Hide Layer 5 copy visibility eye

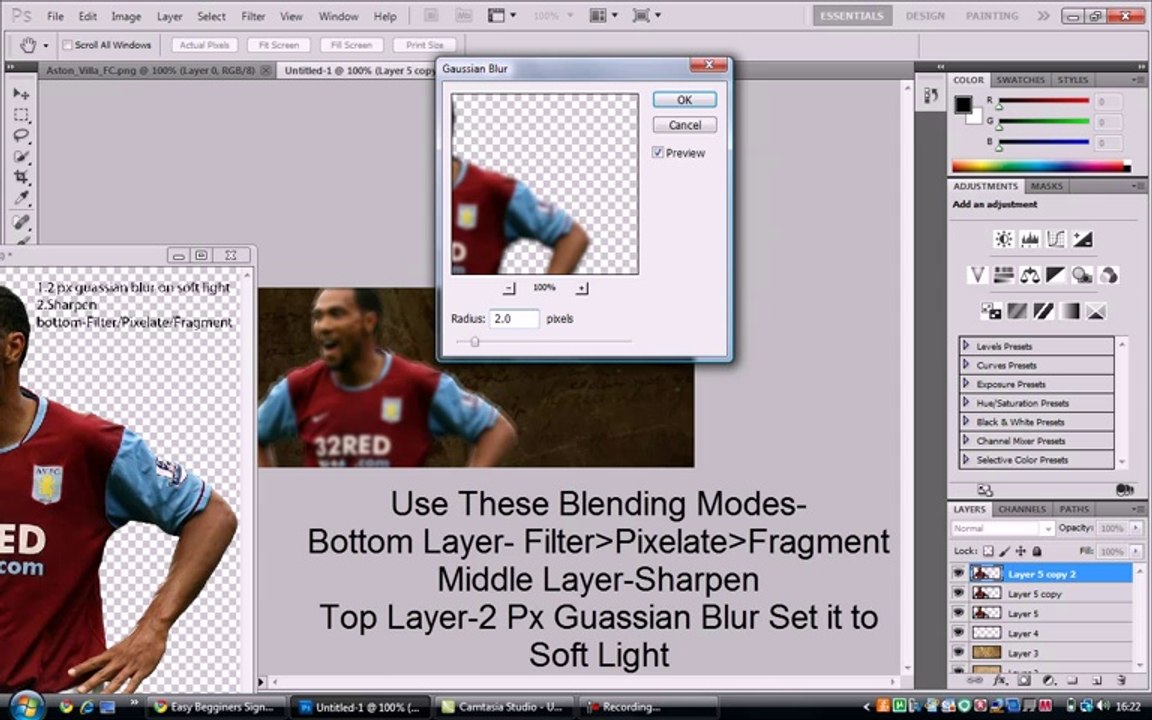pyautogui.click(x=958, y=593)
